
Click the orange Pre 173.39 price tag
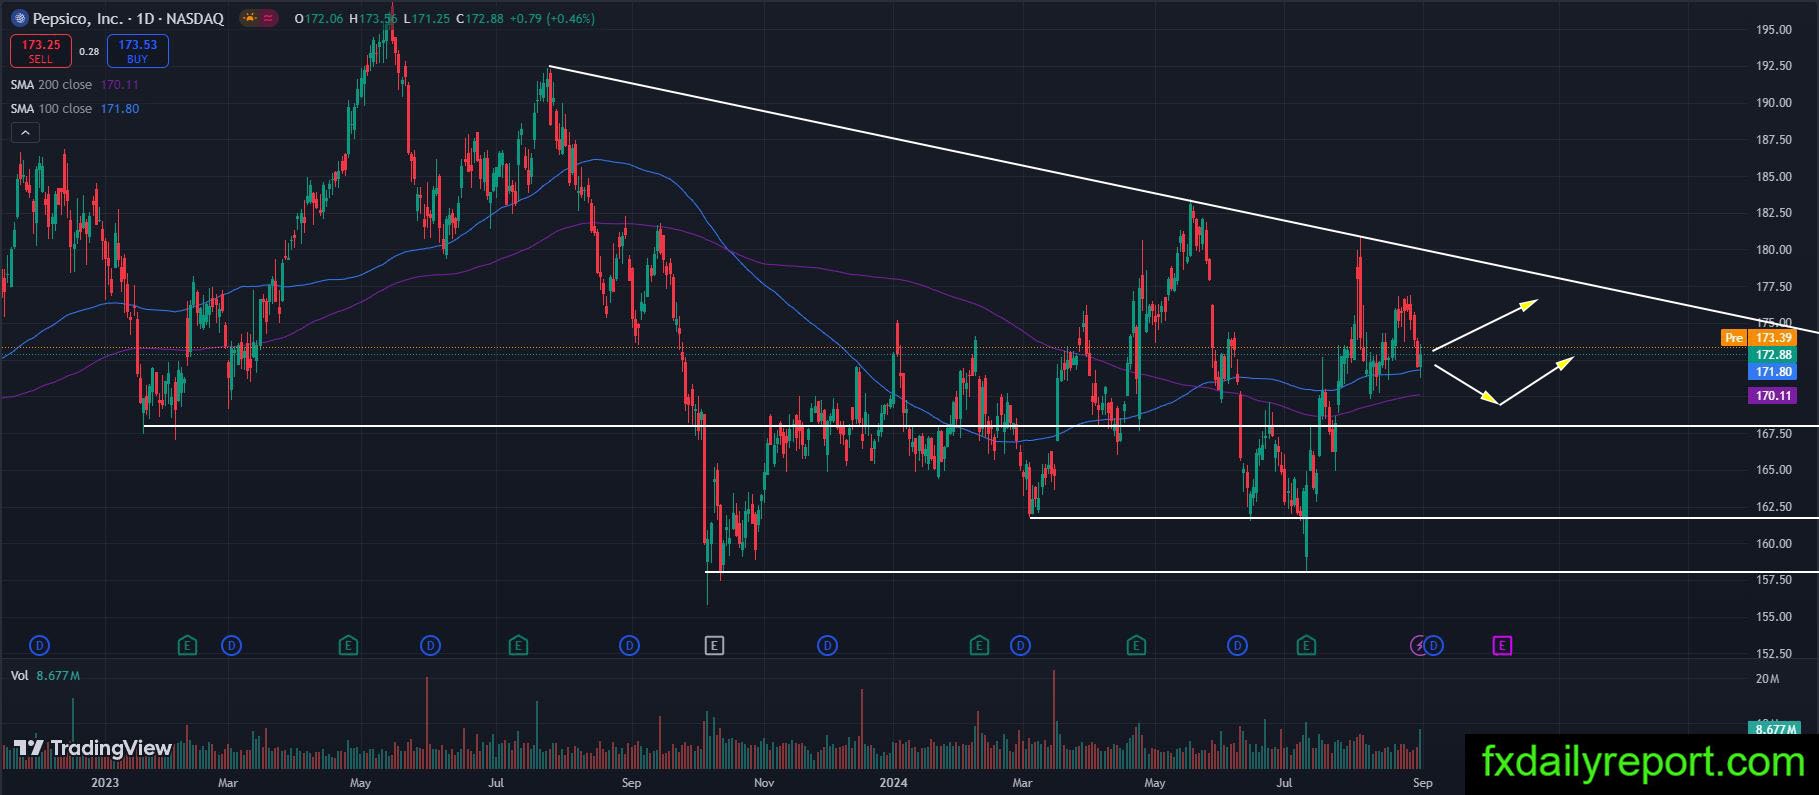[x=1758, y=338]
